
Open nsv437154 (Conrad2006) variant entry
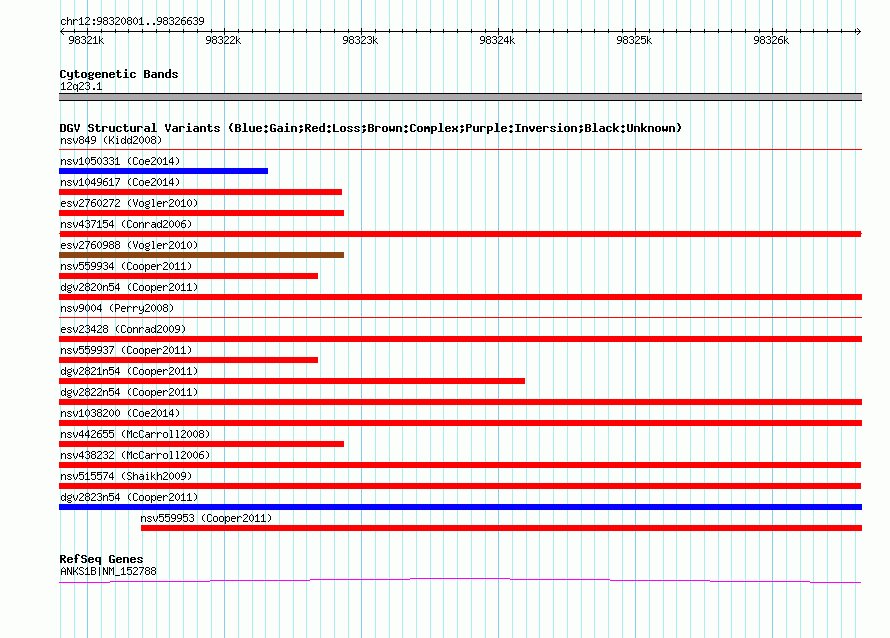click(126, 224)
